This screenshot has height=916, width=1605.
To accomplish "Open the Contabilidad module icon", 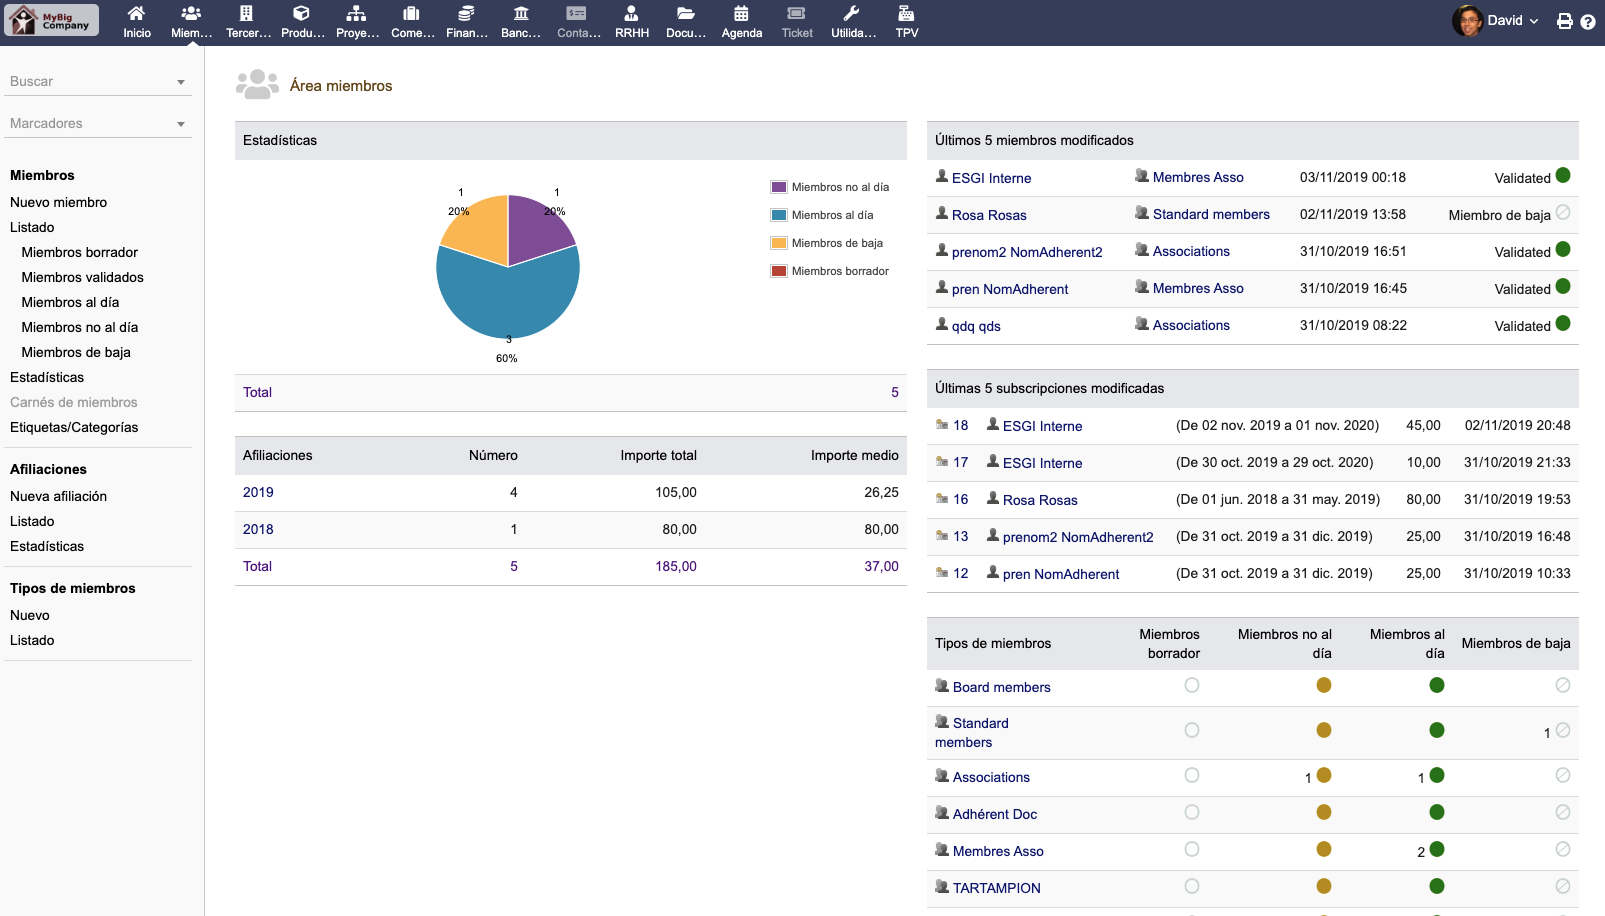I will pos(576,13).
